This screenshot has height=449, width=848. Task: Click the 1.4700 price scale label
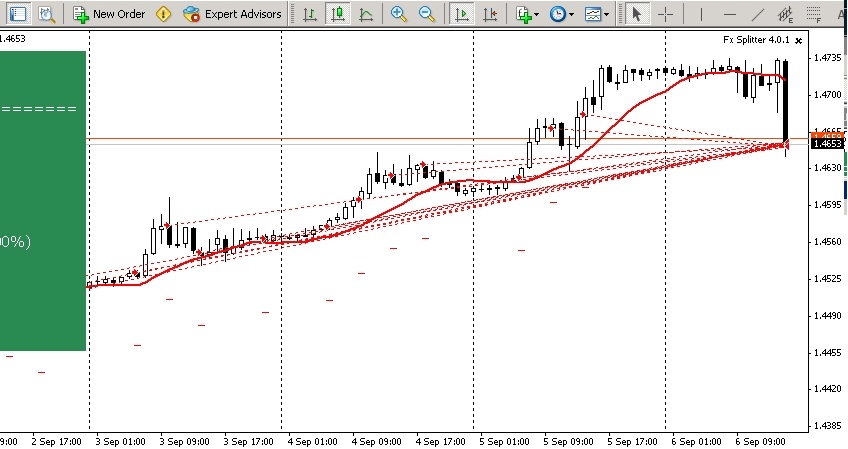tap(827, 95)
